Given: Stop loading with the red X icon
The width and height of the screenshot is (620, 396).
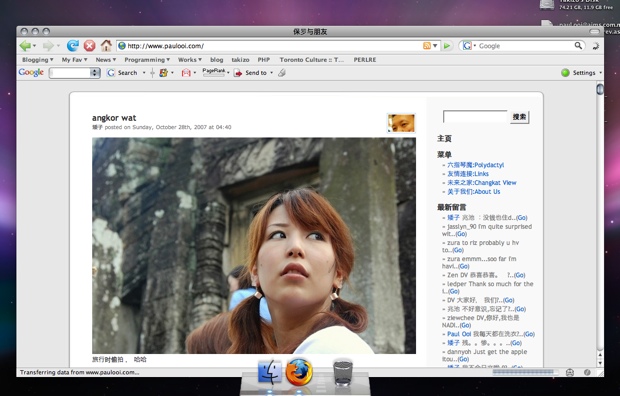Looking at the screenshot, I should tap(89, 46).
